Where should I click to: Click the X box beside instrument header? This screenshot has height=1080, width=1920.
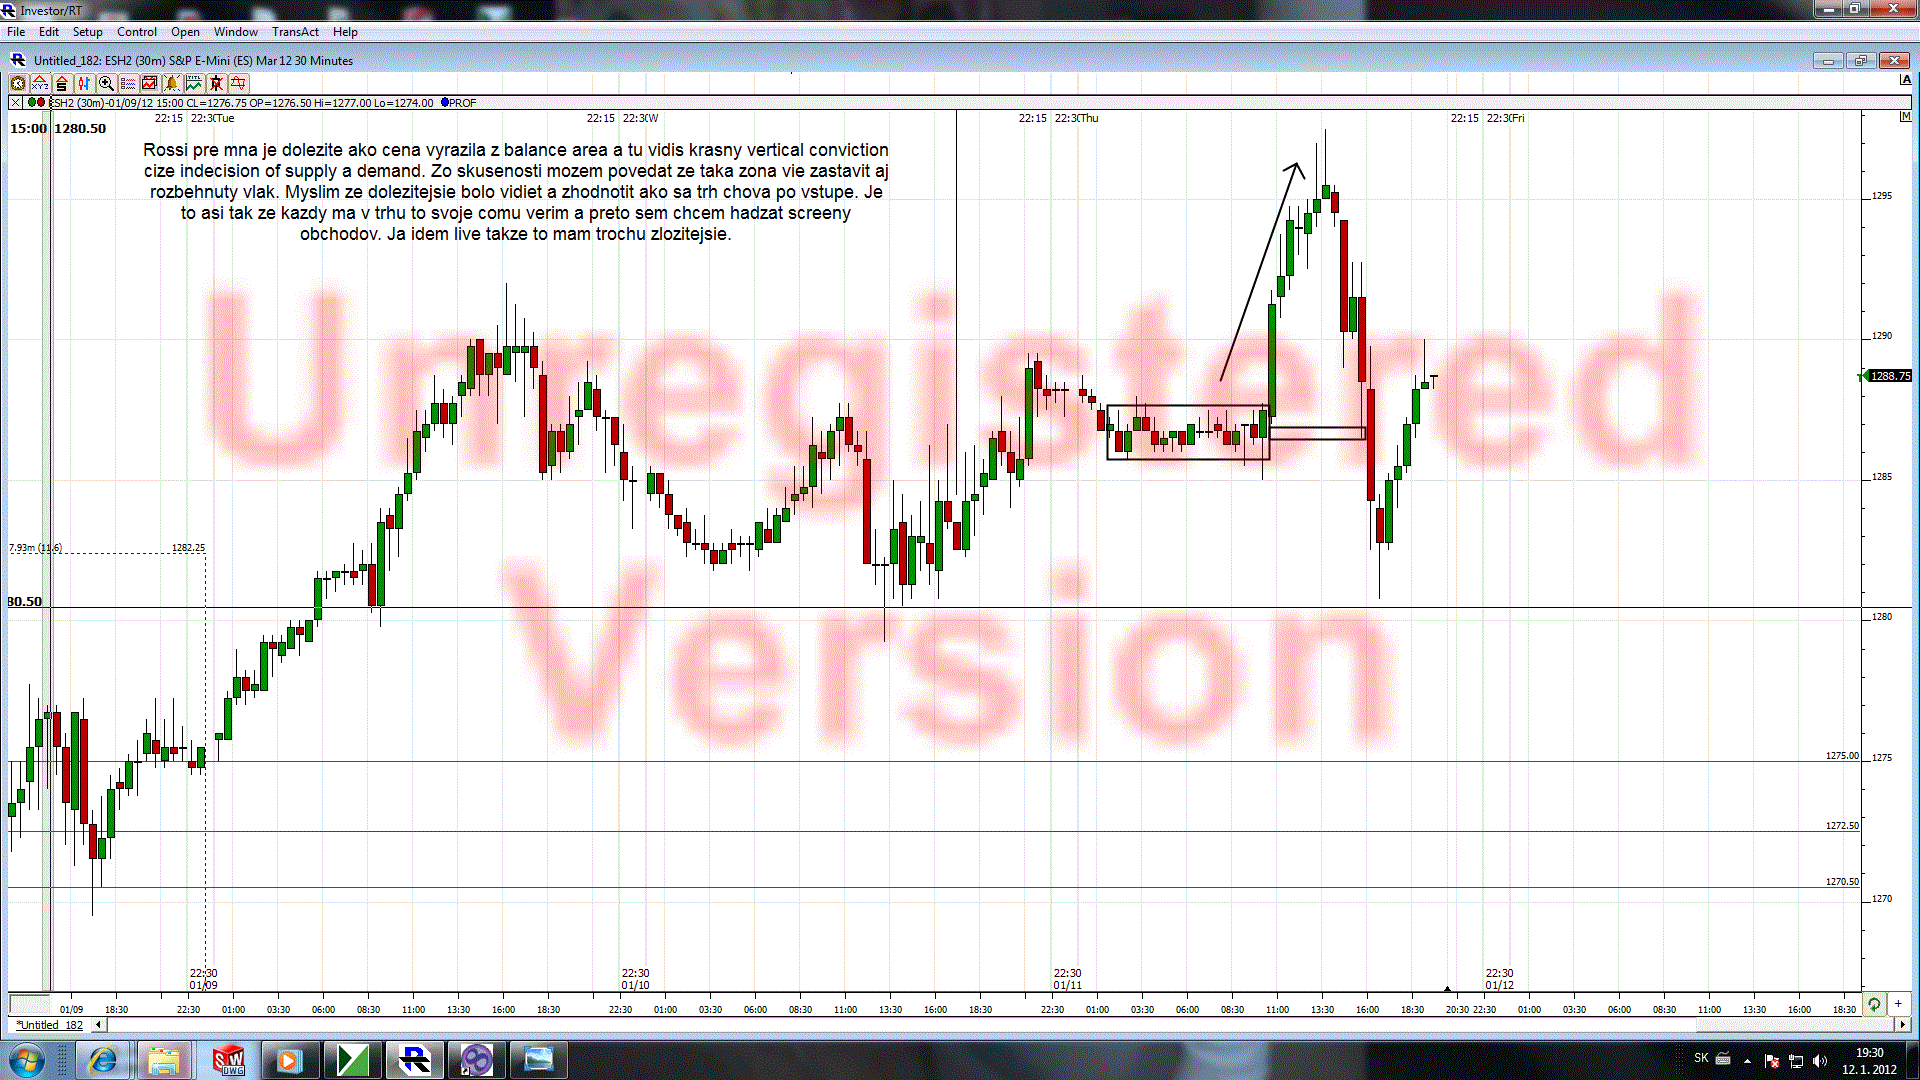[15, 102]
